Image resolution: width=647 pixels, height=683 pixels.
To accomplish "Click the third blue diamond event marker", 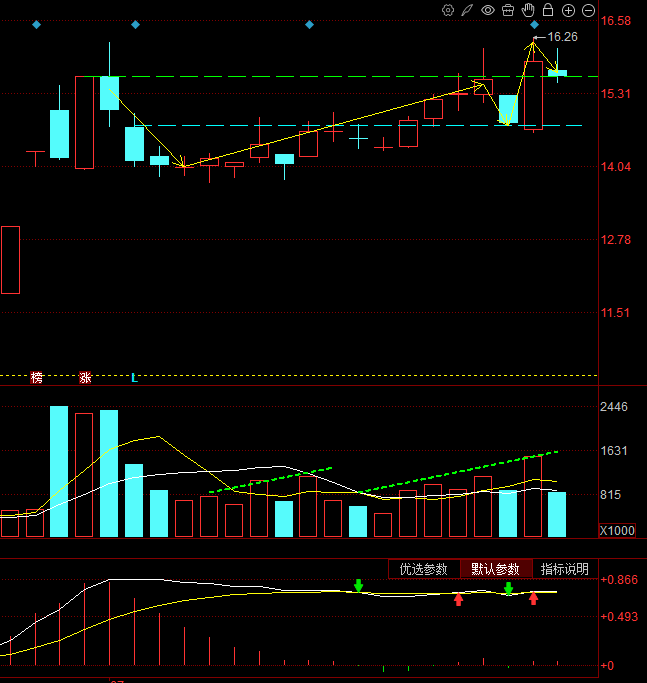I will [x=309, y=25].
